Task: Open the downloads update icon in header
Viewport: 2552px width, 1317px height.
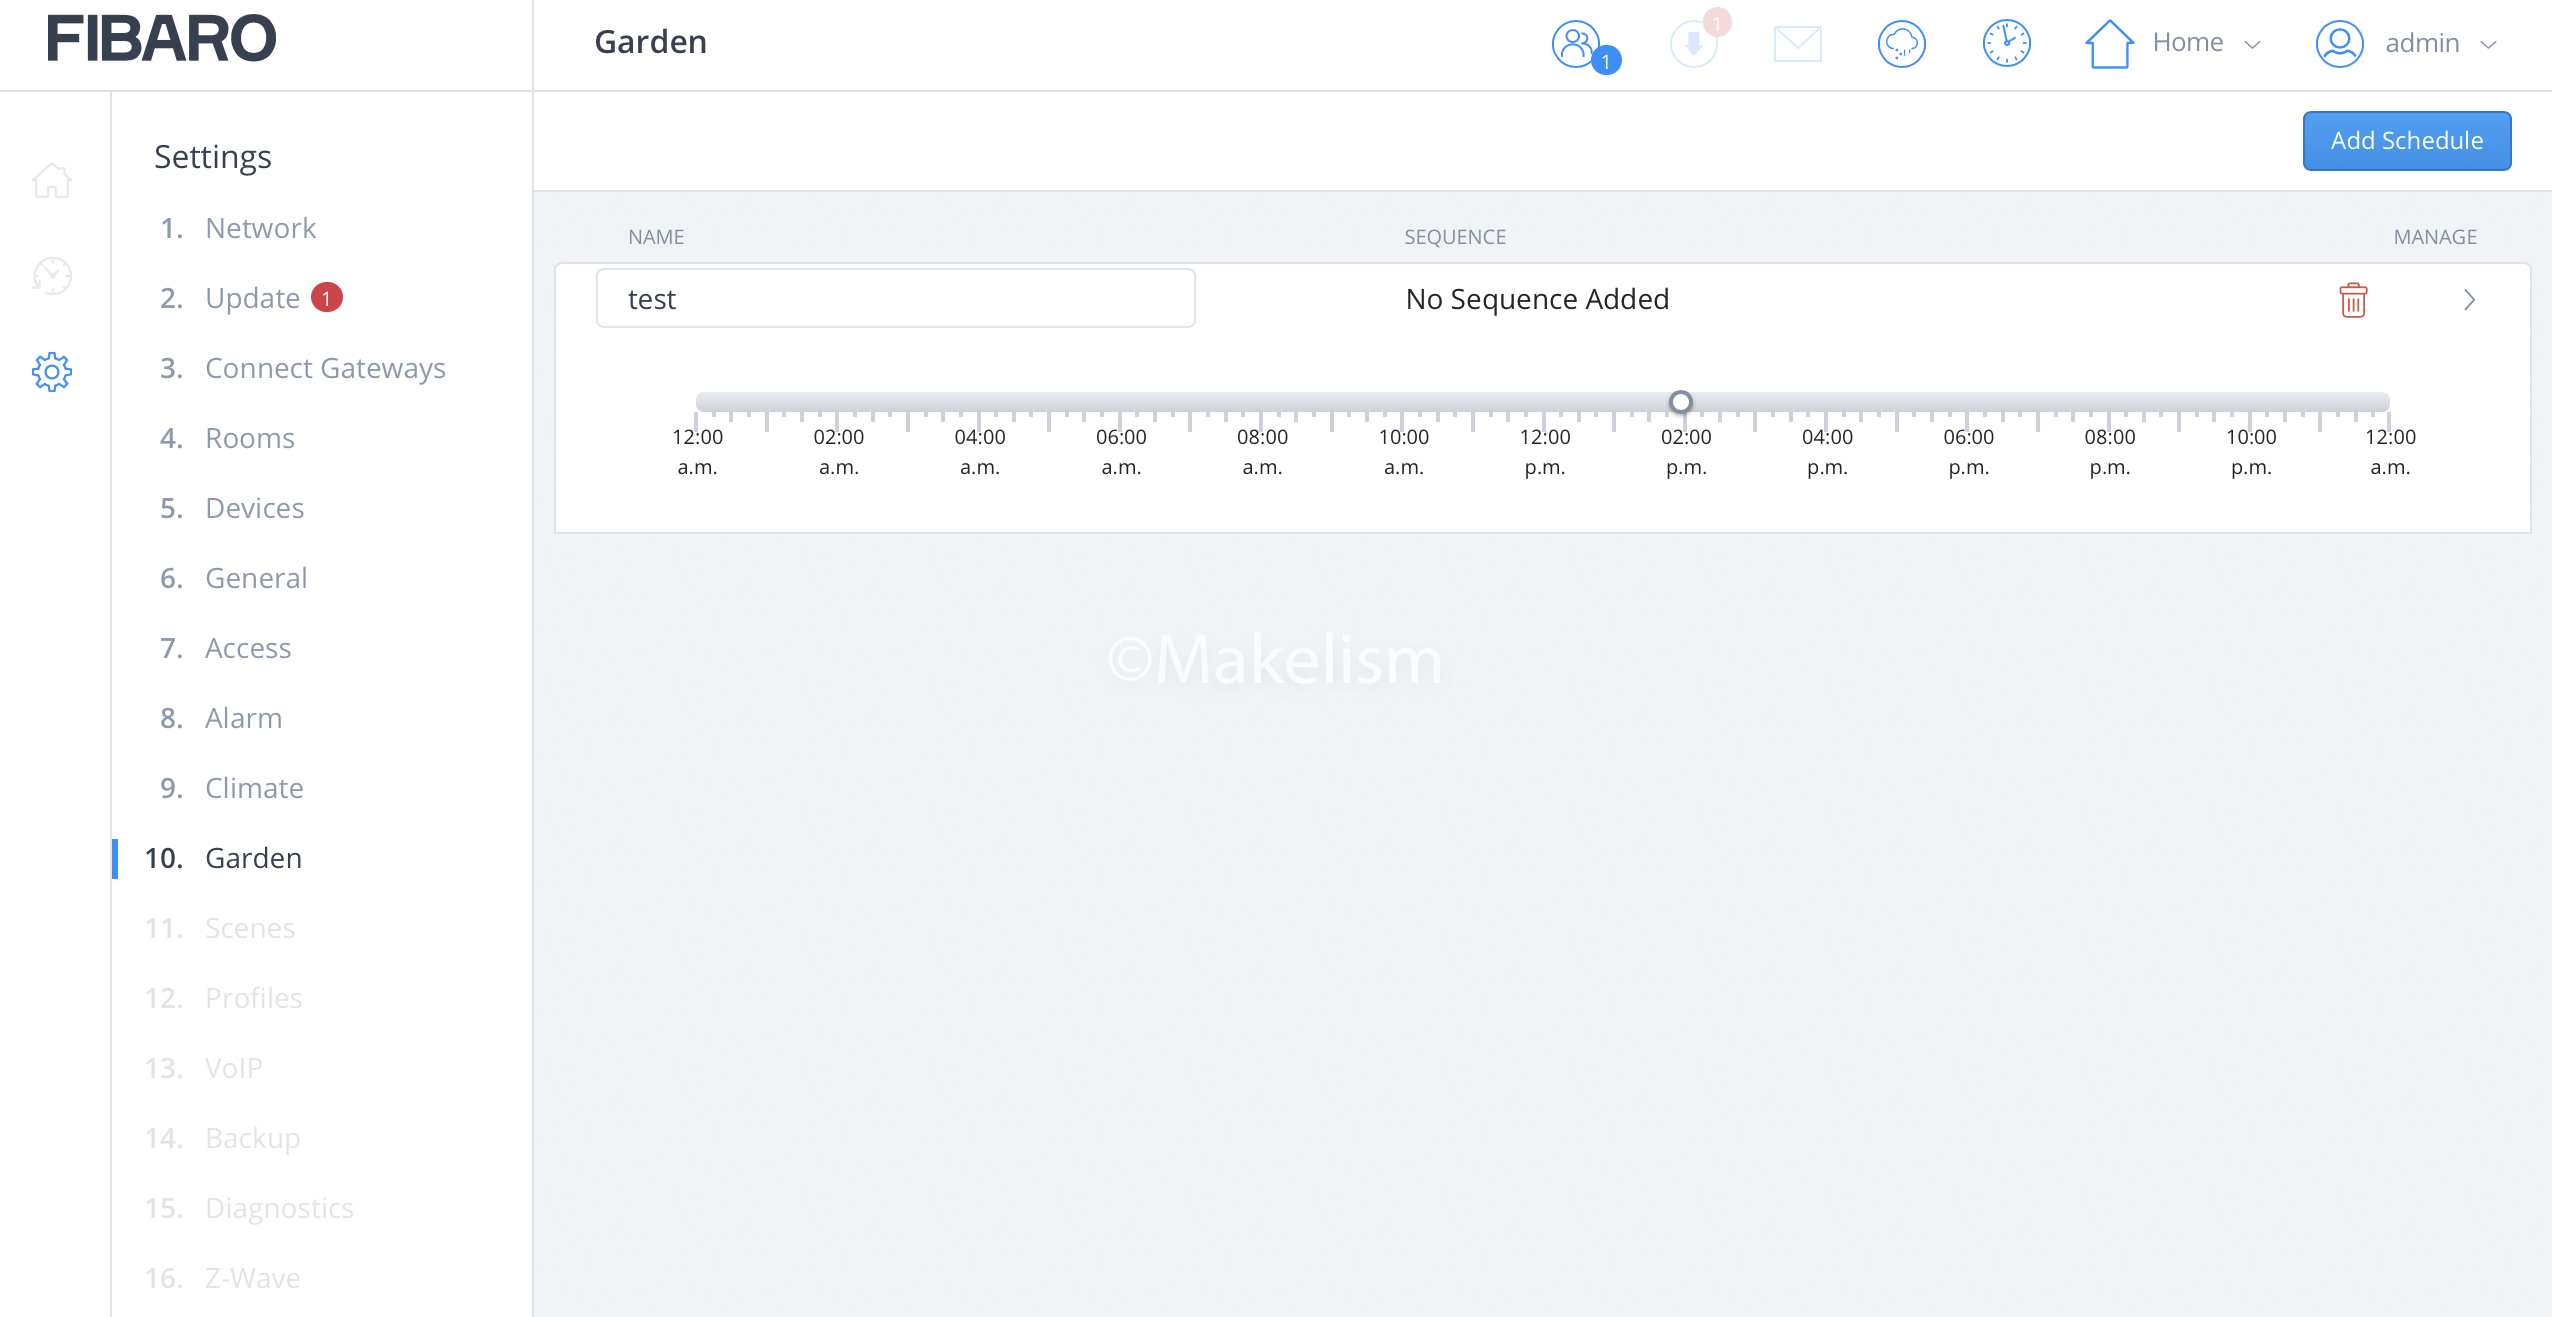Action: tap(1694, 44)
